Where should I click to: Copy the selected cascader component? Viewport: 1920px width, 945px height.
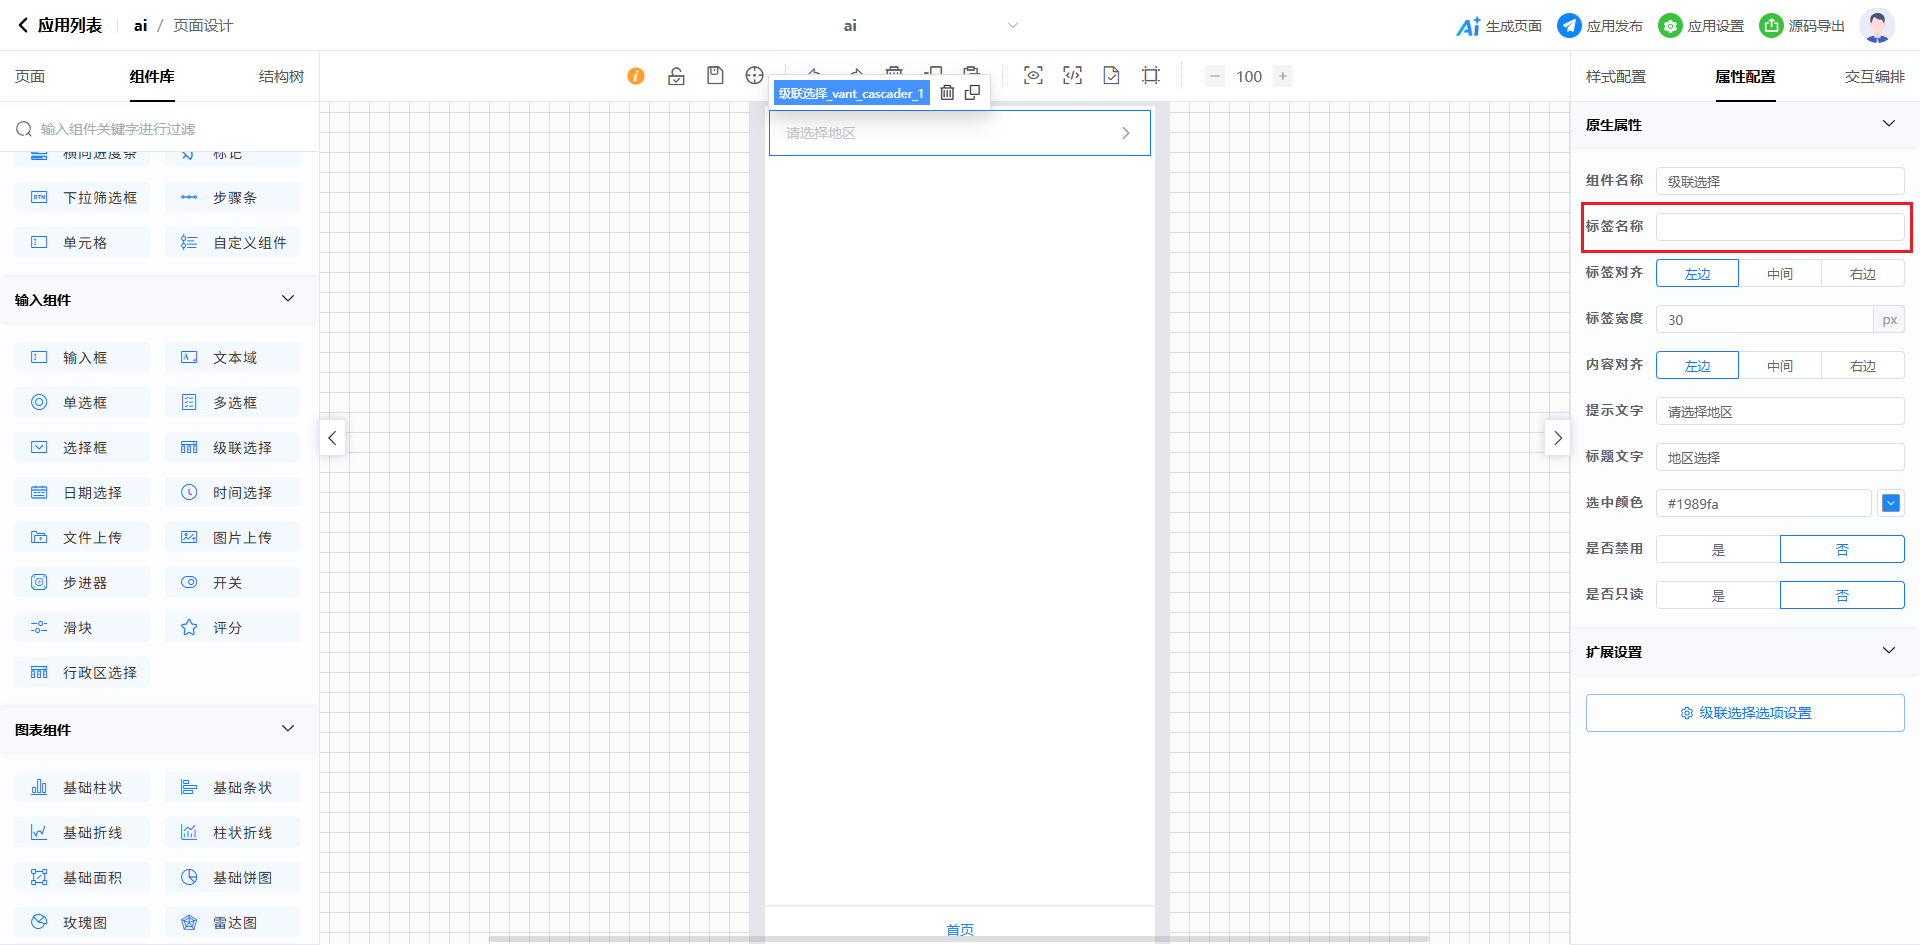972,93
